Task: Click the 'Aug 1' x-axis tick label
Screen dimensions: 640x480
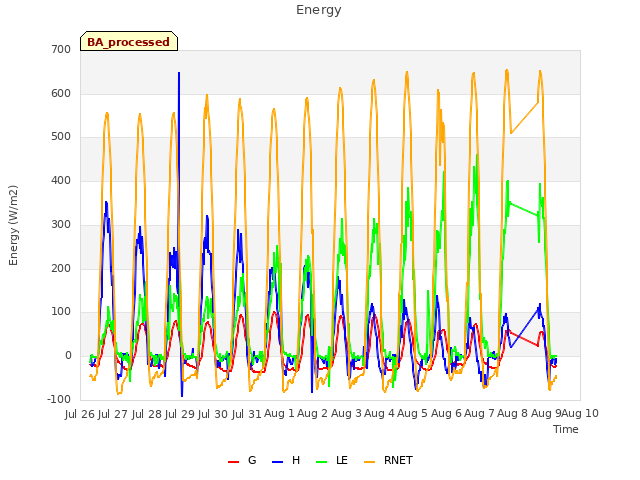Action: pos(279,414)
